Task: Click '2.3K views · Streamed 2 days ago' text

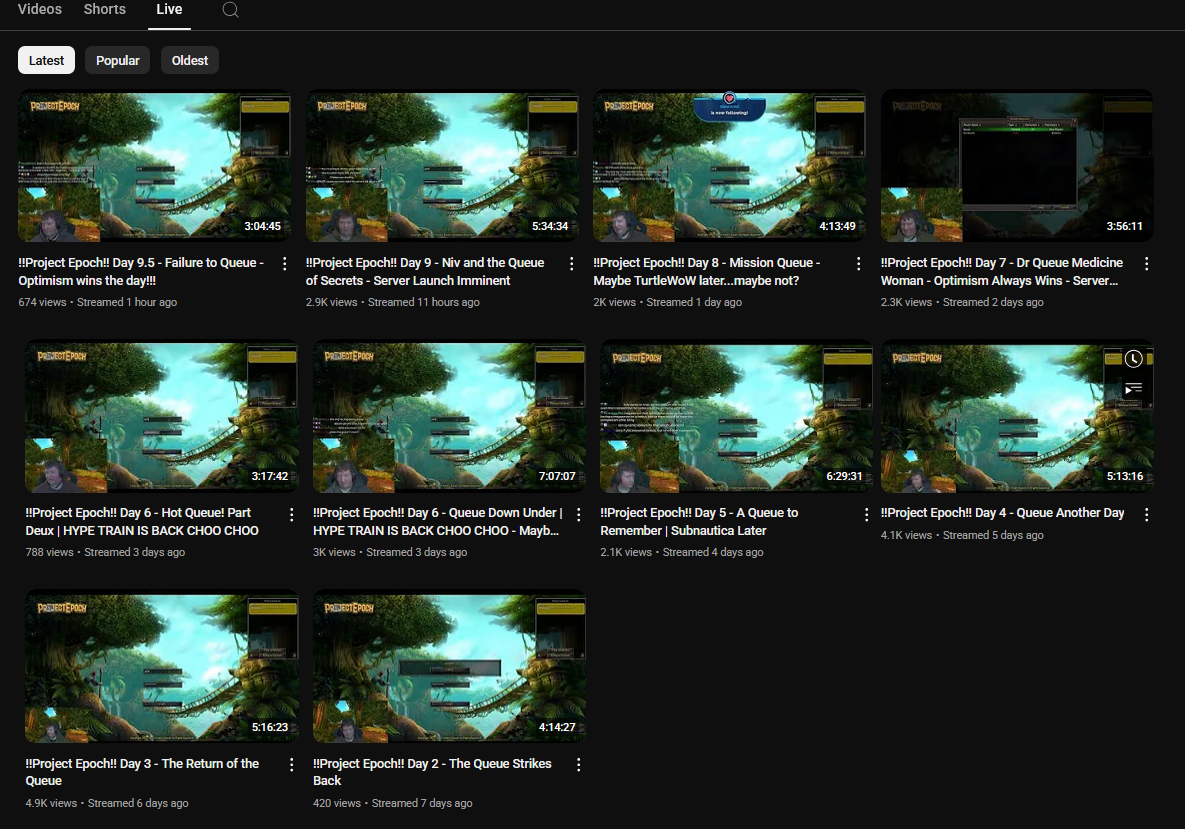Action: coord(962,302)
